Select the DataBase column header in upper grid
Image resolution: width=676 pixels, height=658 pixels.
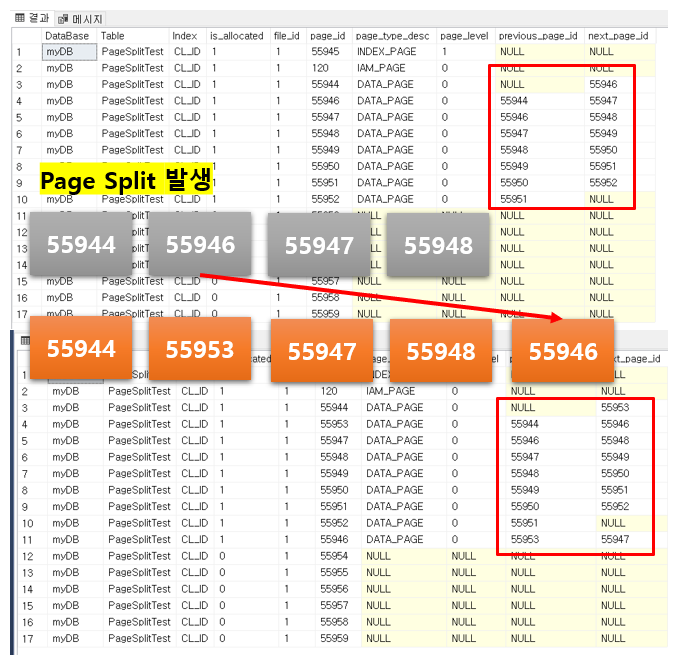(69, 36)
